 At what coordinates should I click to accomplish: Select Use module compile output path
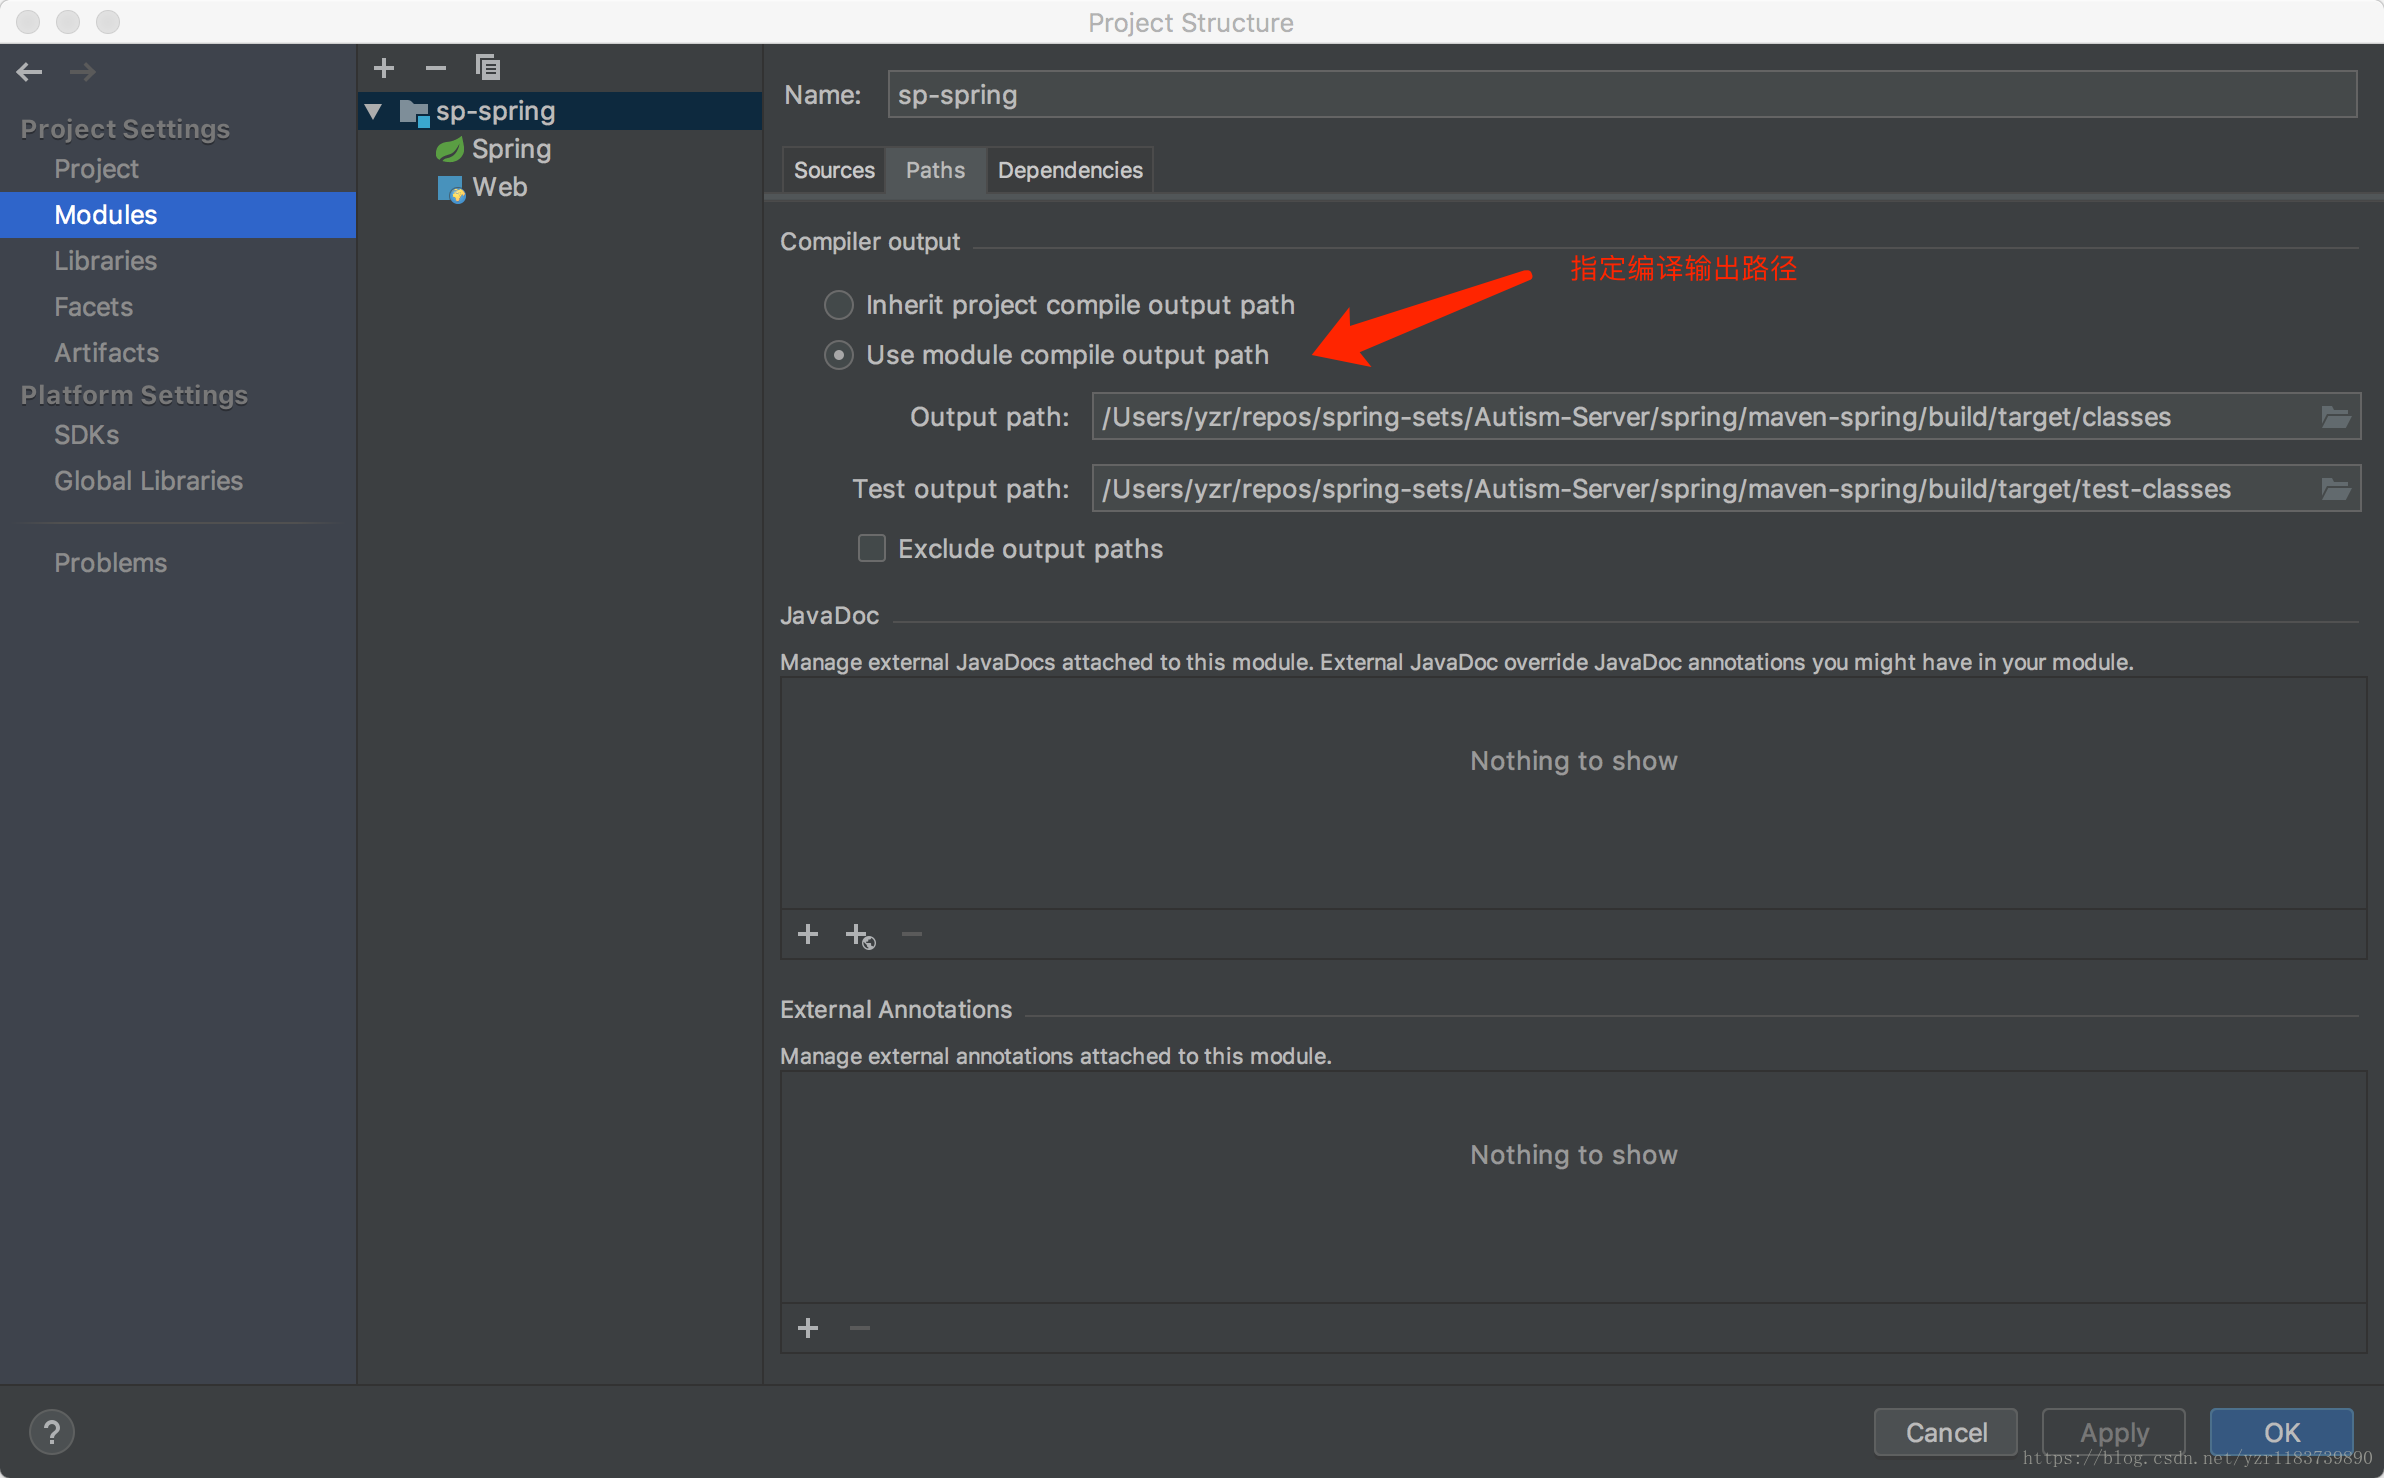point(837,355)
